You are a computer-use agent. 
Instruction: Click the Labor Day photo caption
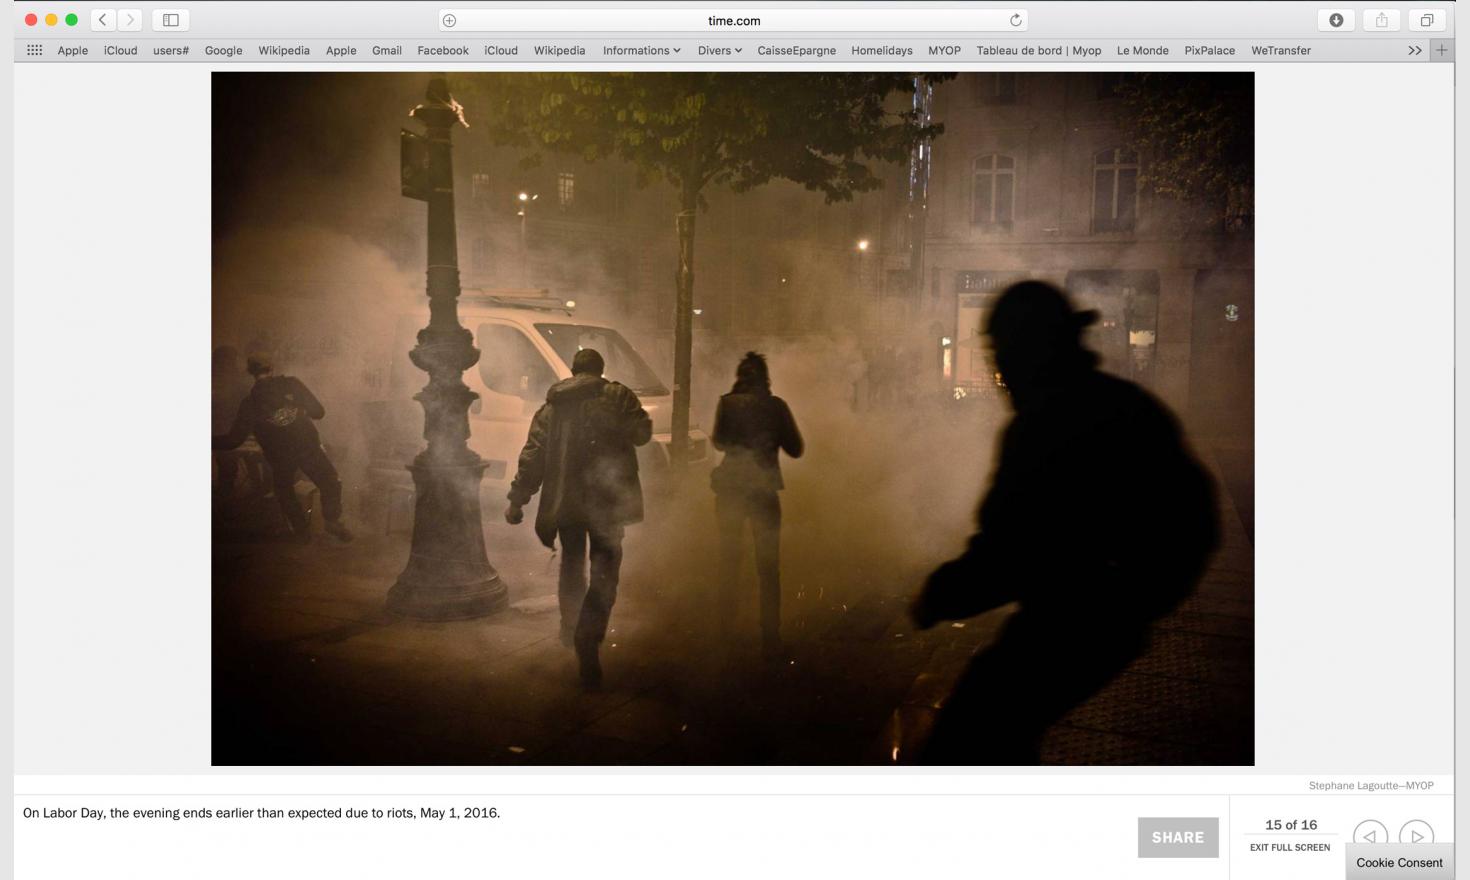[261, 813]
